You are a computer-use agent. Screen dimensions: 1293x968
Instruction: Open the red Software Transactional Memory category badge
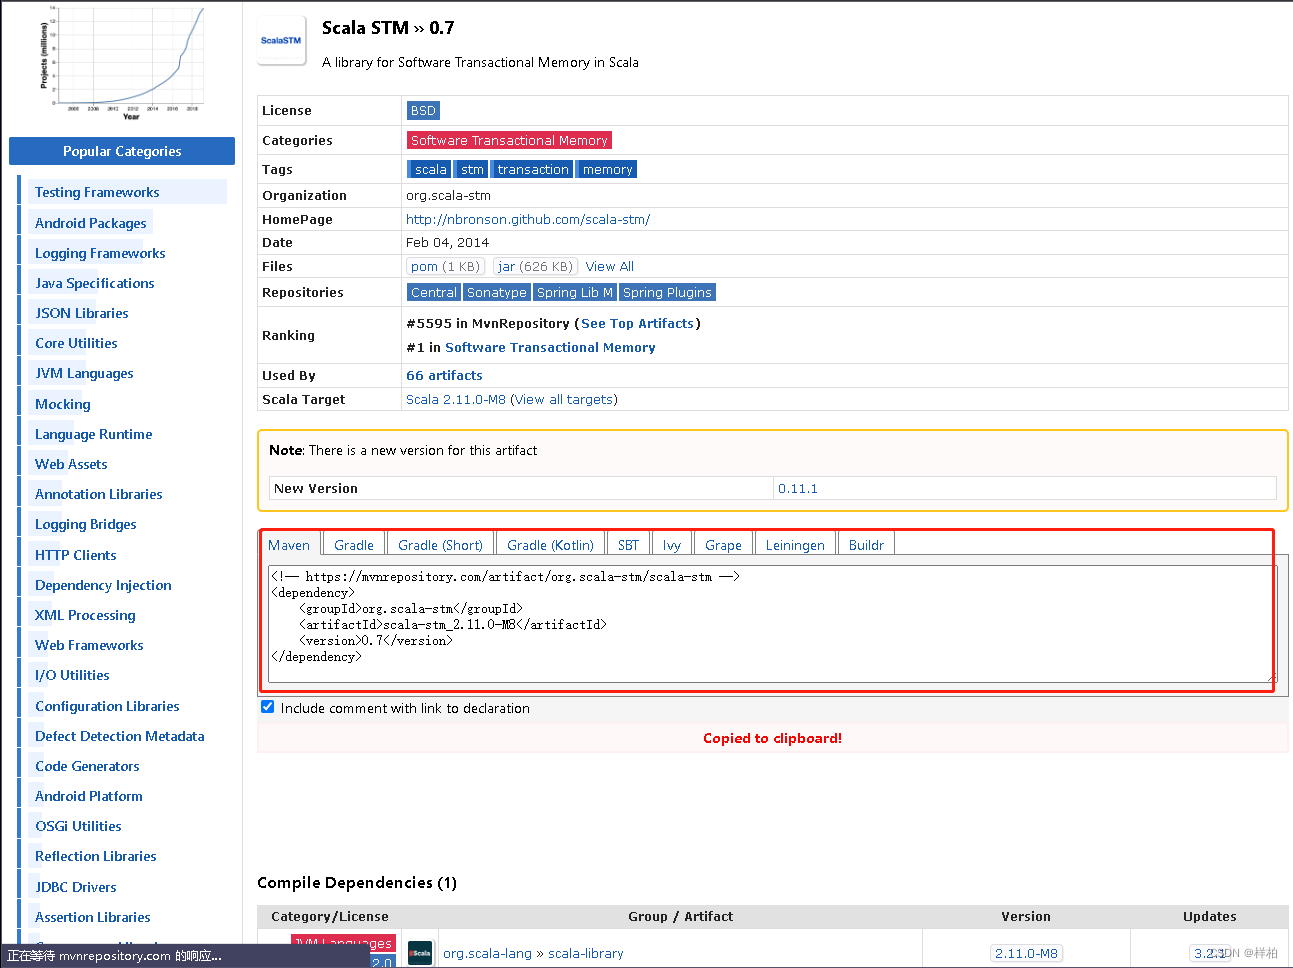click(x=509, y=141)
